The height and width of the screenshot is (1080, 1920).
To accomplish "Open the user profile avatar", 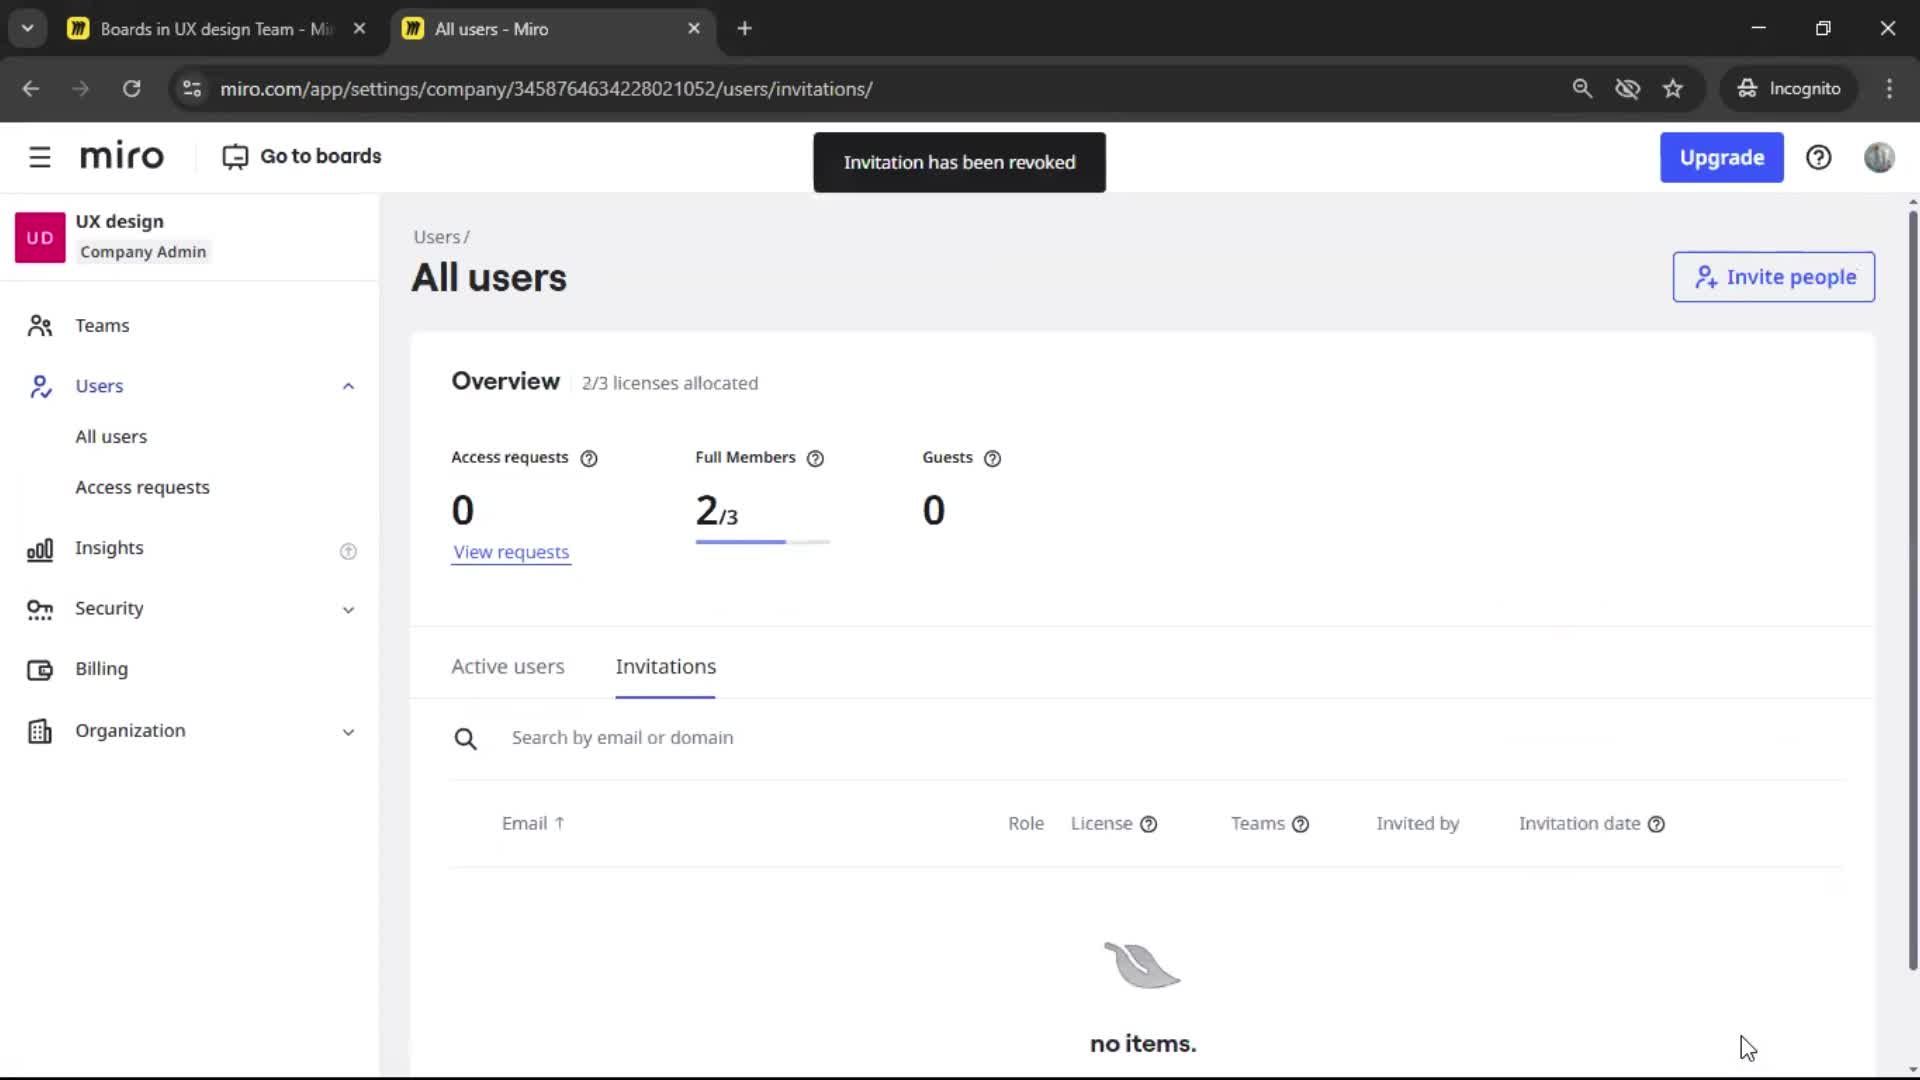I will click(1879, 157).
